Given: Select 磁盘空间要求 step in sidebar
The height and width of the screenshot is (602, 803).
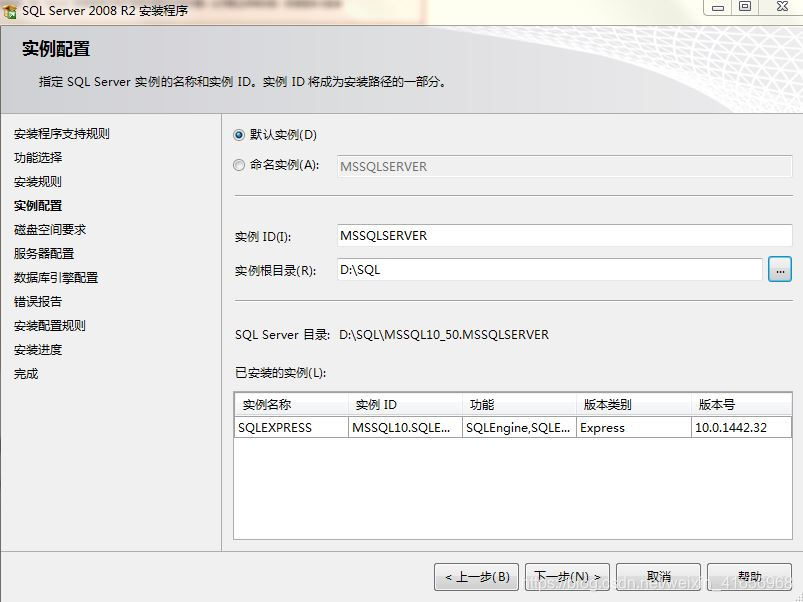Looking at the screenshot, I should coord(50,230).
